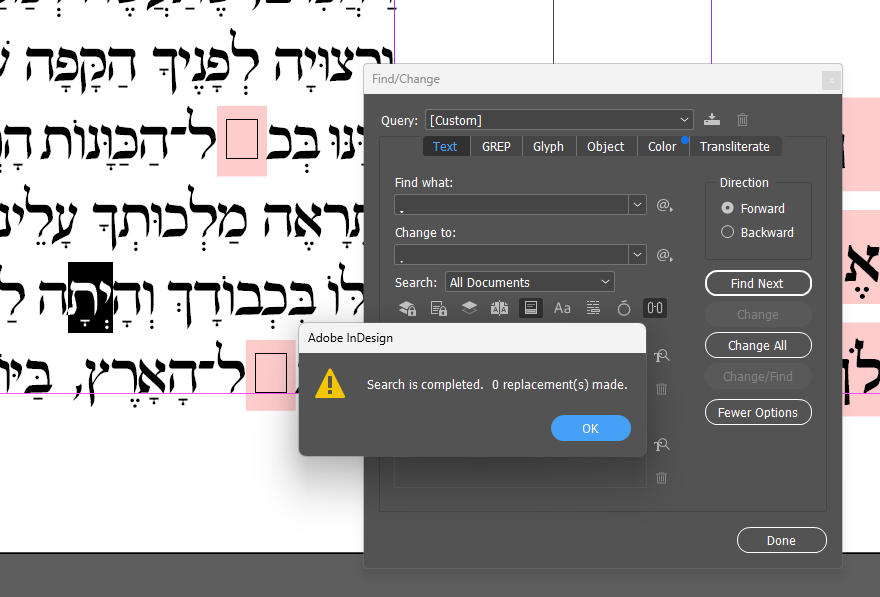Switch to the GREP tab
Viewport: 880px width, 597px height.
(496, 146)
